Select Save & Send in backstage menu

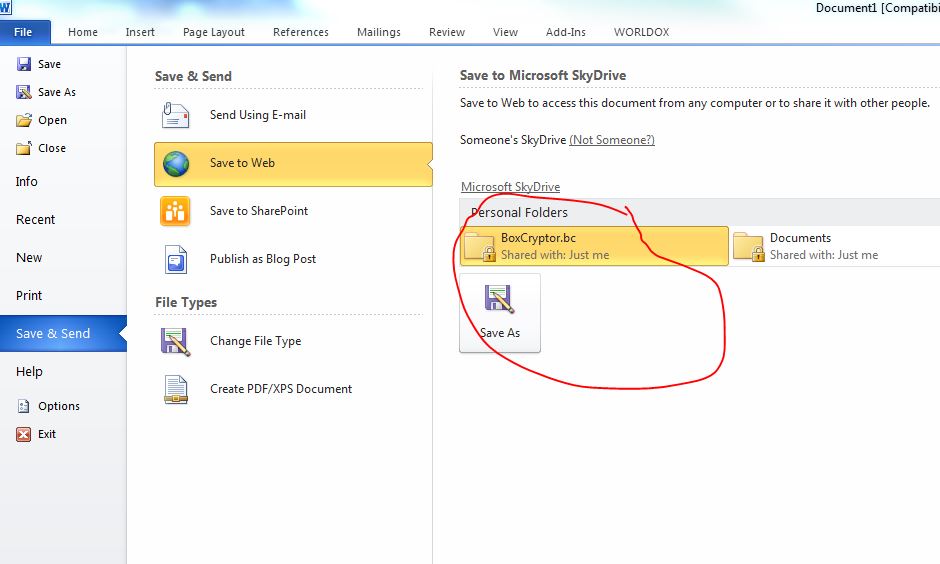point(63,334)
